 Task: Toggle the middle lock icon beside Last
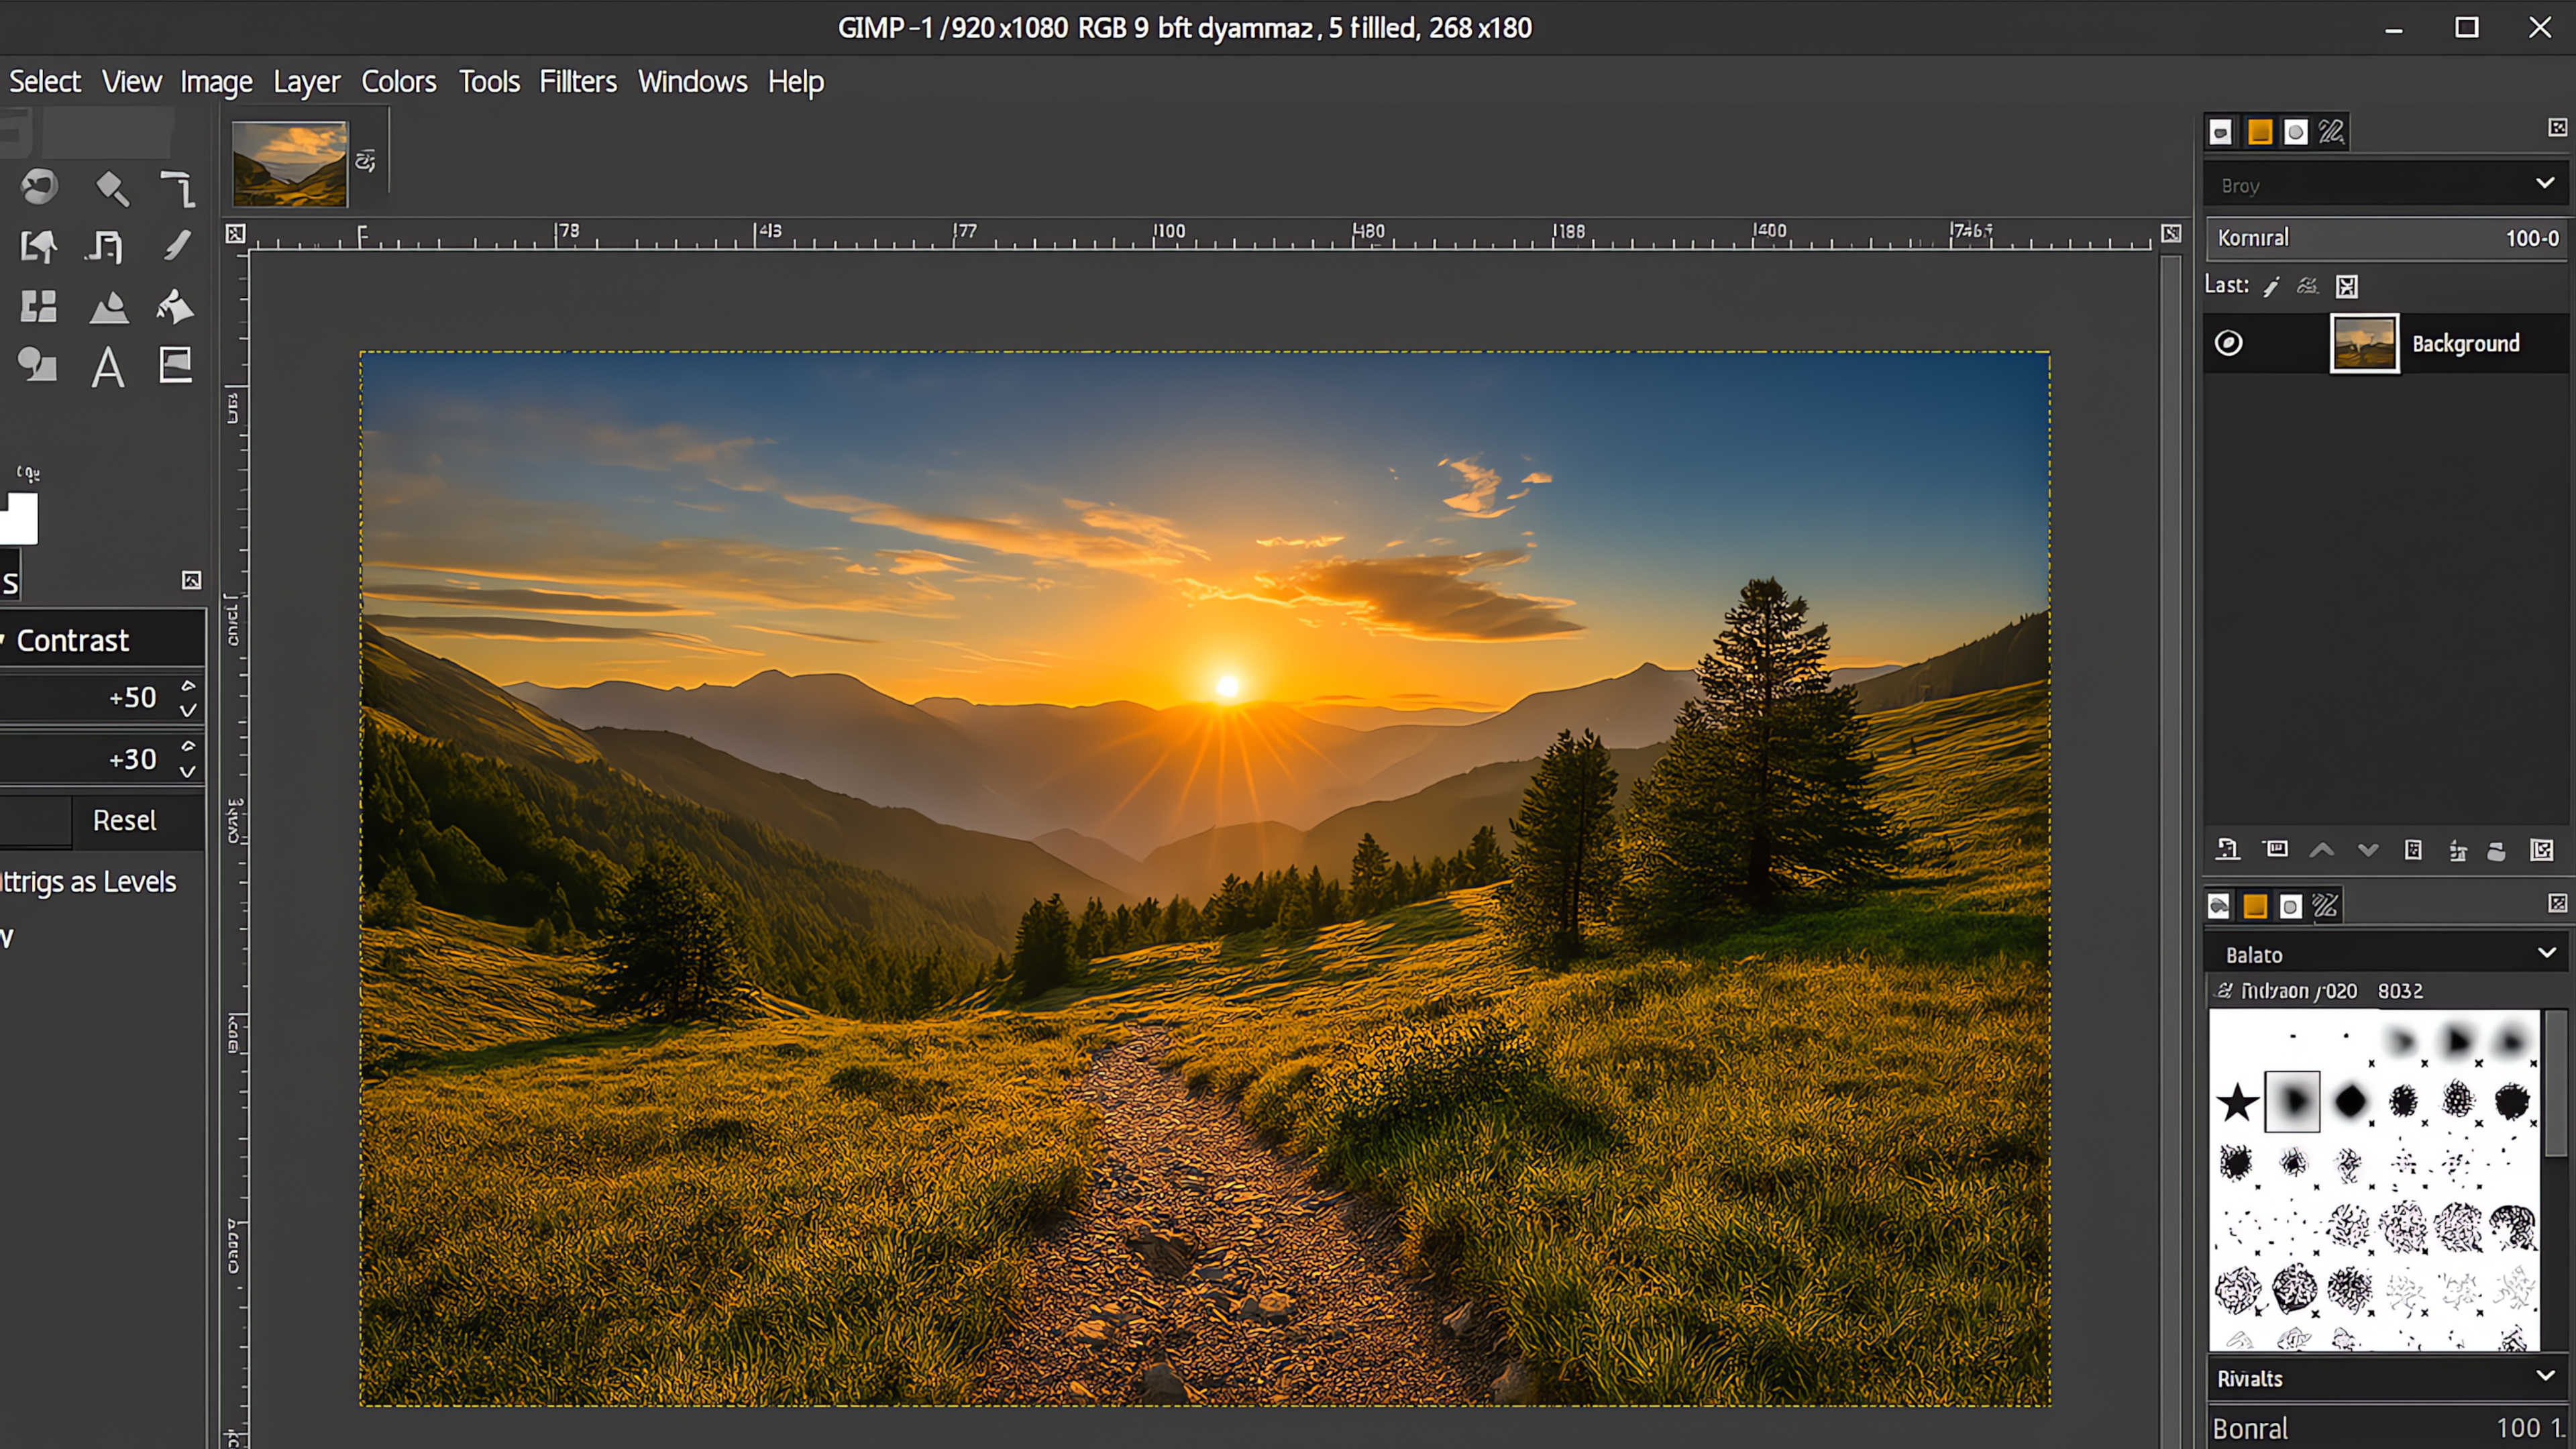click(x=2307, y=287)
